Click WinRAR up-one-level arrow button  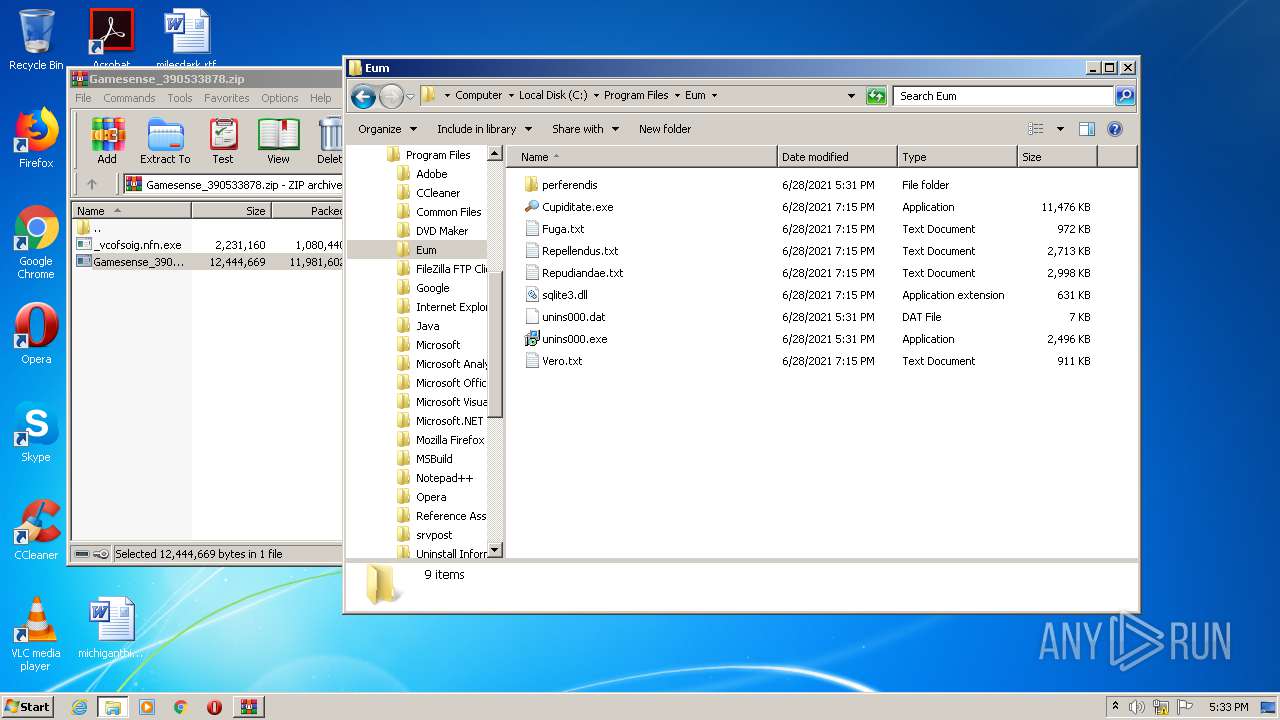point(92,184)
